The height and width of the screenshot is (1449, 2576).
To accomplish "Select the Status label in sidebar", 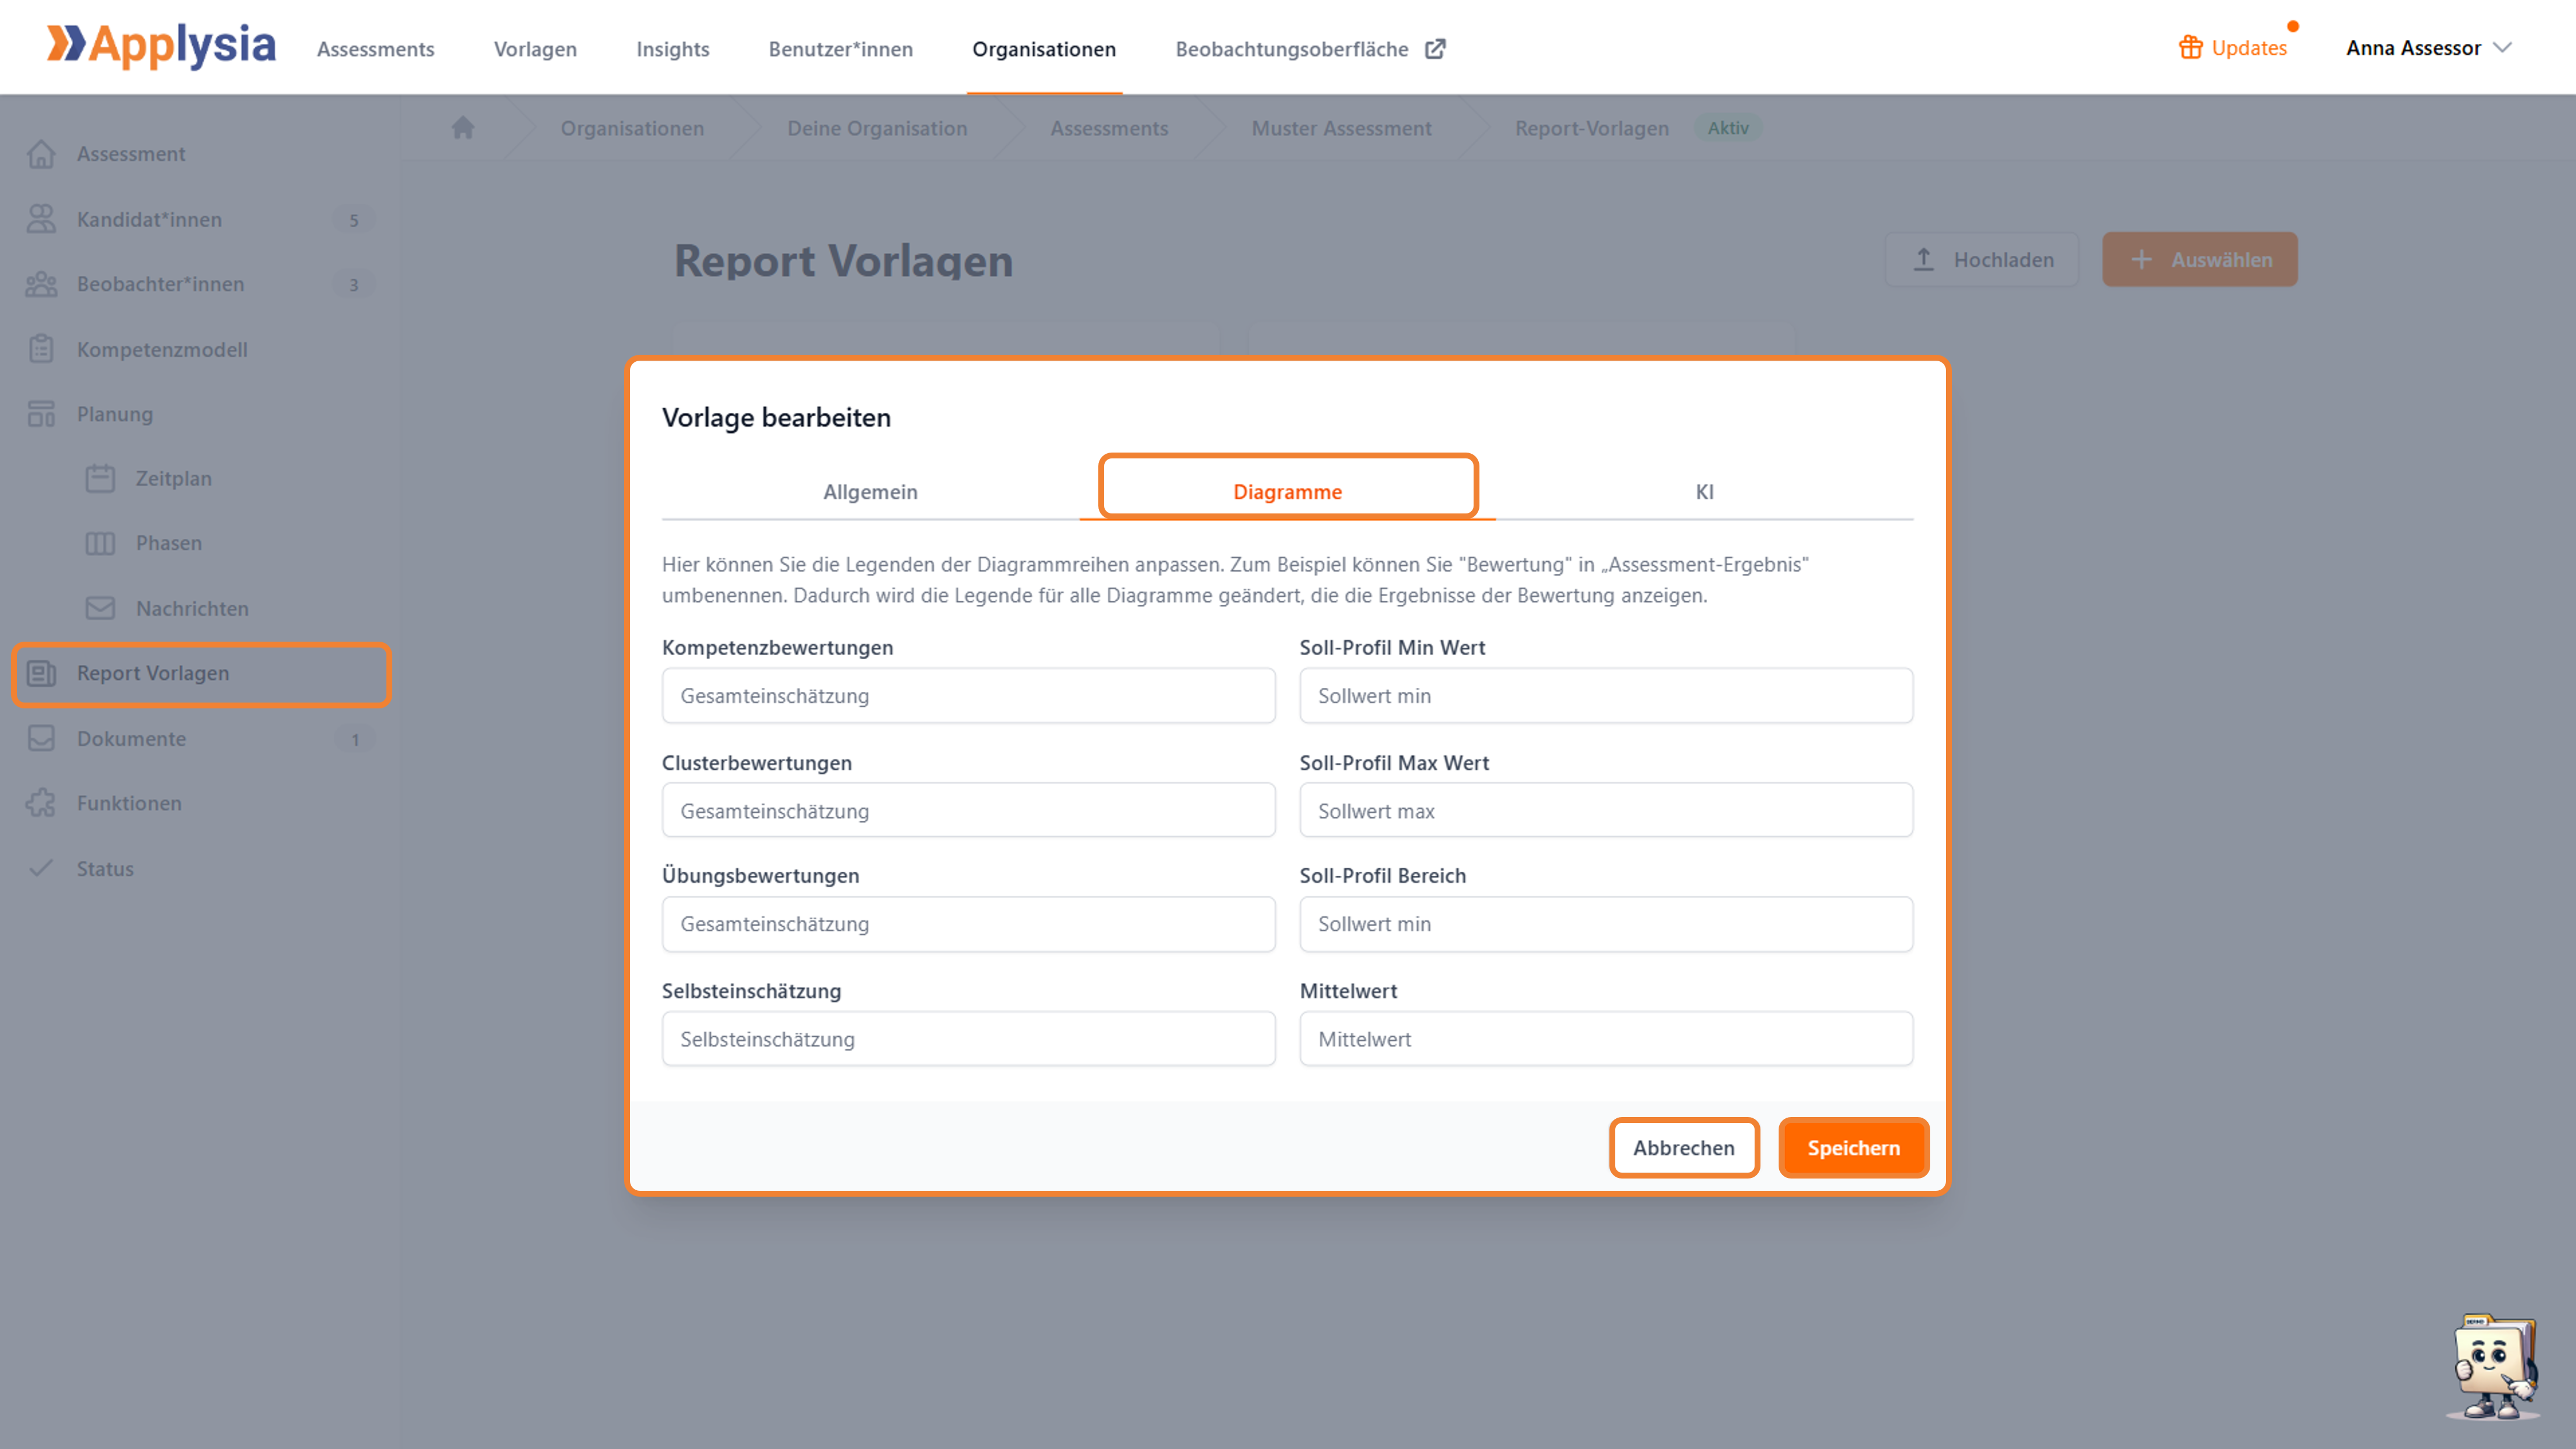I will coord(105,868).
